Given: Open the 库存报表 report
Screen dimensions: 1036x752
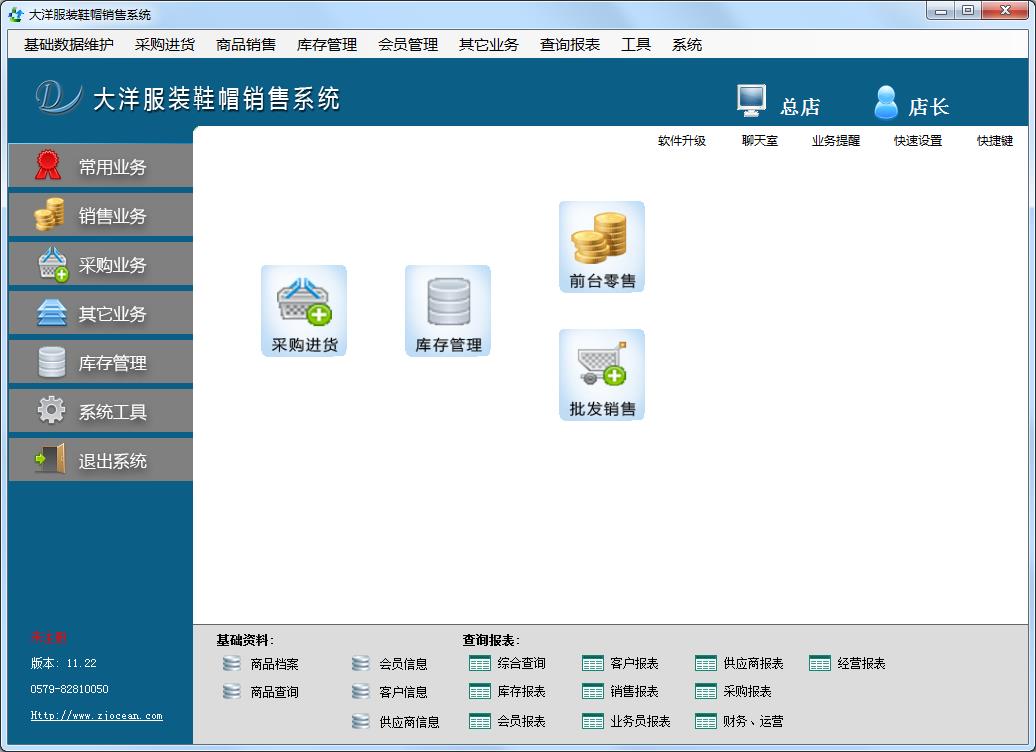Looking at the screenshot, I should click(507, 691).
